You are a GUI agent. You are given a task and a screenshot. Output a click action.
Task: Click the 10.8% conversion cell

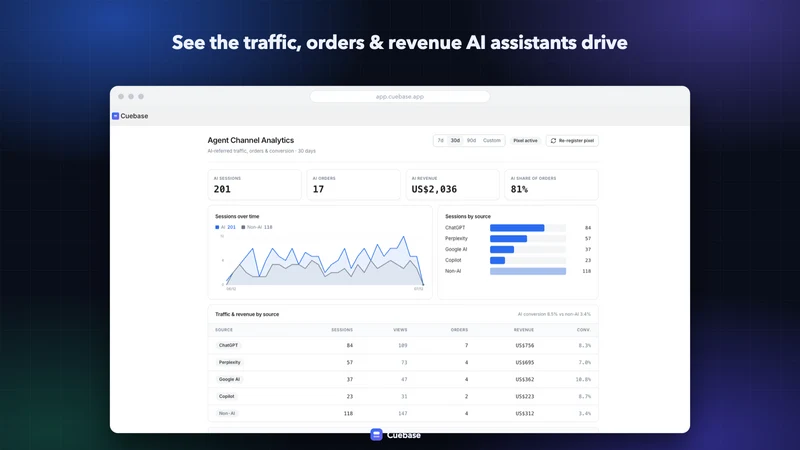tap(583, 379)
